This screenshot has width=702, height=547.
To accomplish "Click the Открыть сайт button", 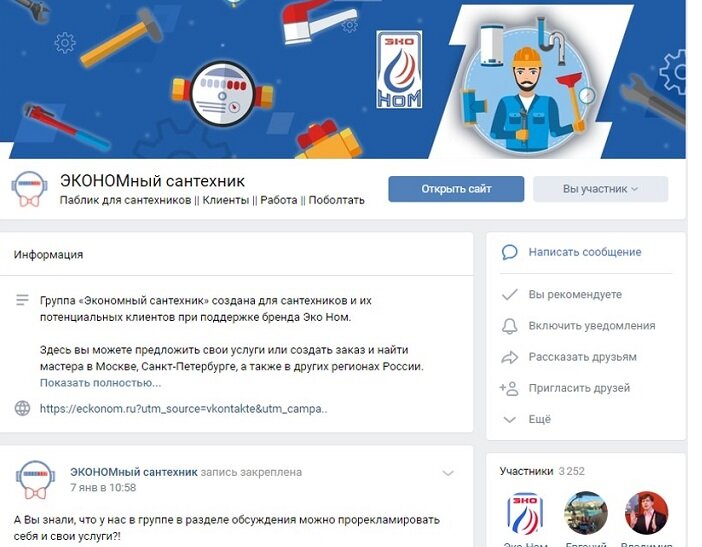I will coord(456,189).
